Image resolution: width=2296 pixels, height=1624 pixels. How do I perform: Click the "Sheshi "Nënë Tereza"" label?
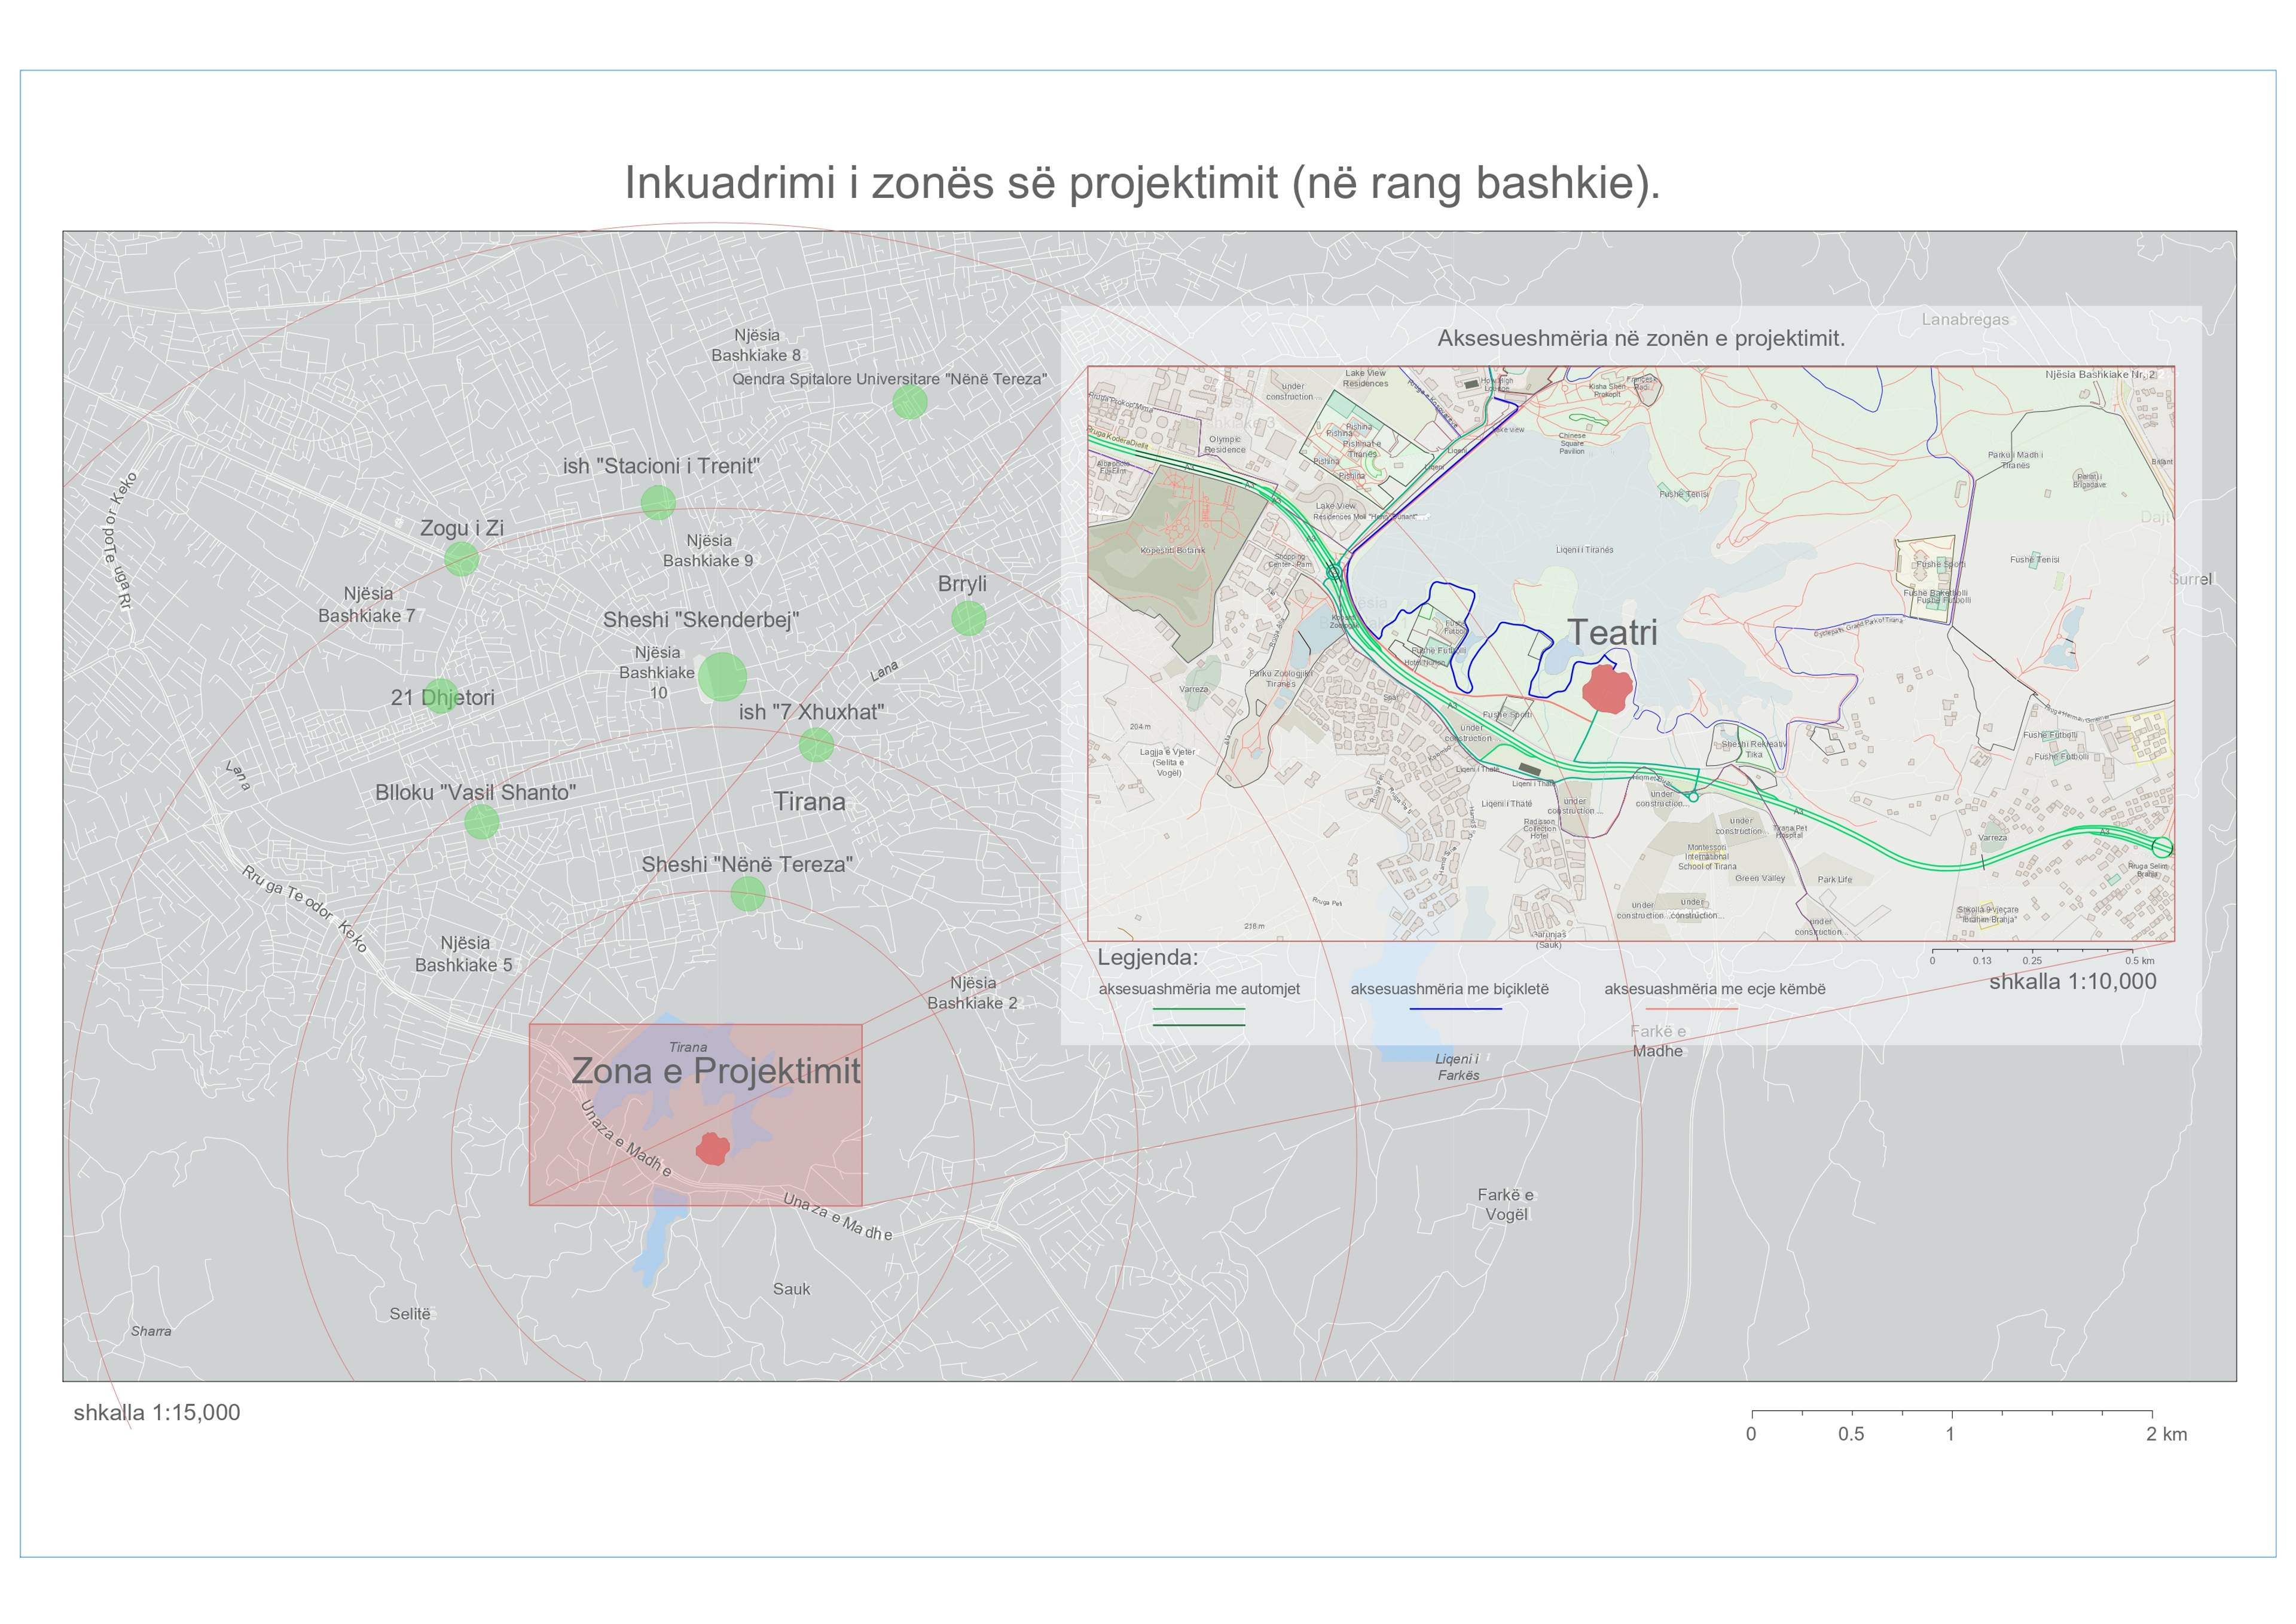point(747,864)
